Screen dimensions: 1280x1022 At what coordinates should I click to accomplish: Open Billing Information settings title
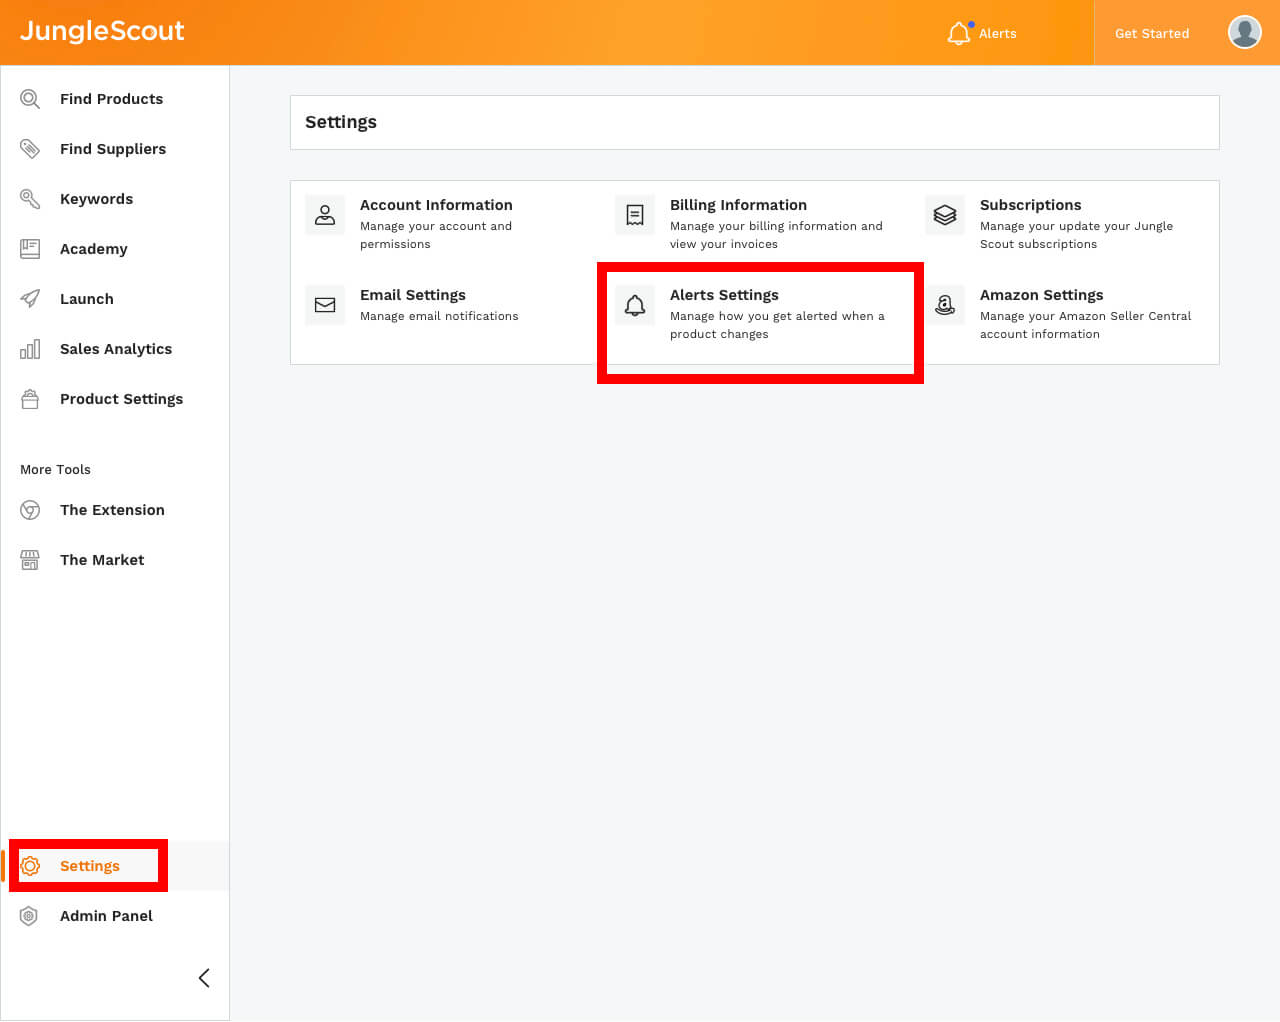coord(738,205)
